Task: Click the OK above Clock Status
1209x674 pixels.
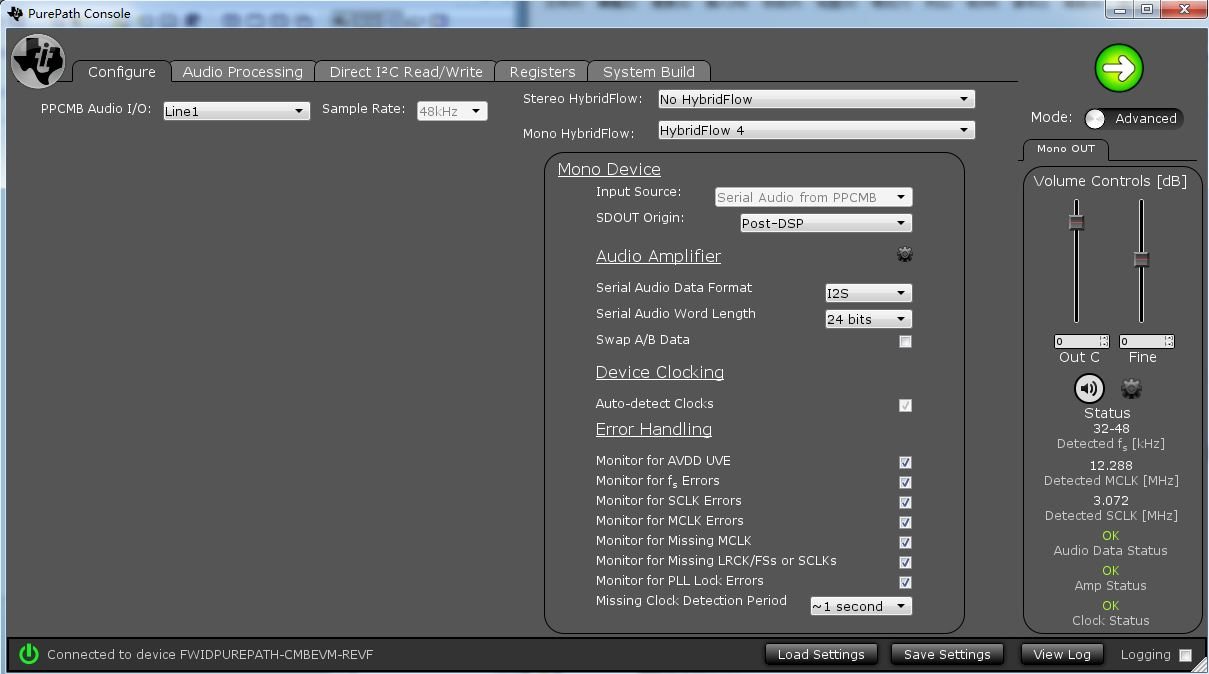Action: 1111,606
